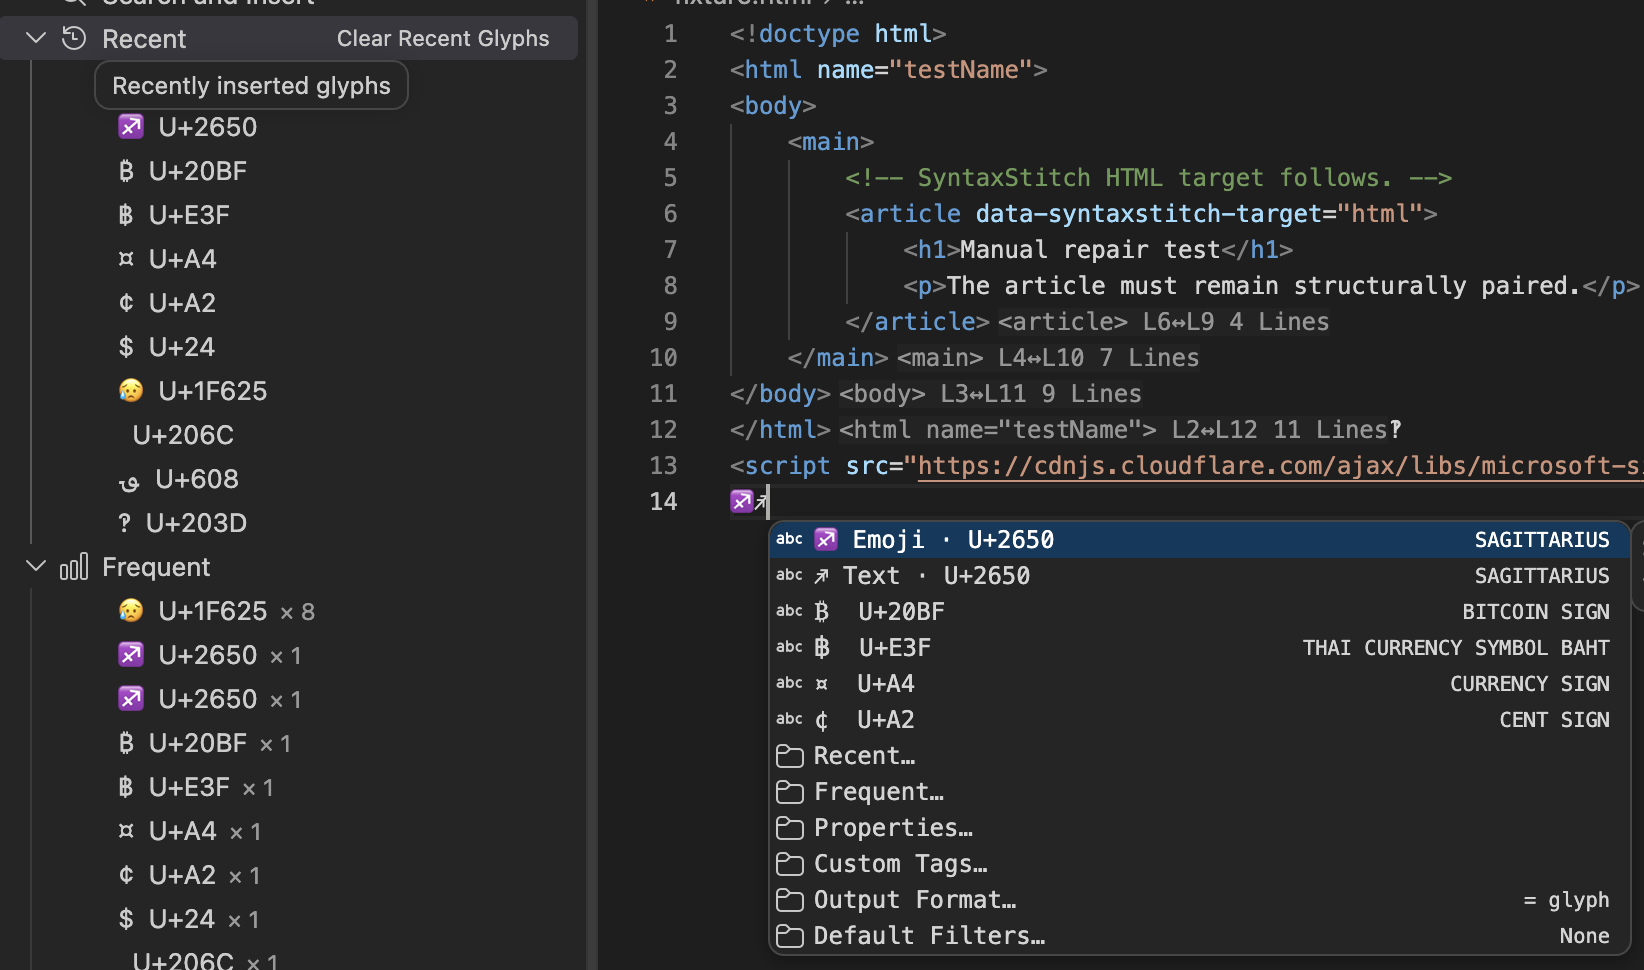Click Bitcoin glyph icon in Recent row
The width and height of the screenshot is (1644, 970).
(x=126, y=171)
